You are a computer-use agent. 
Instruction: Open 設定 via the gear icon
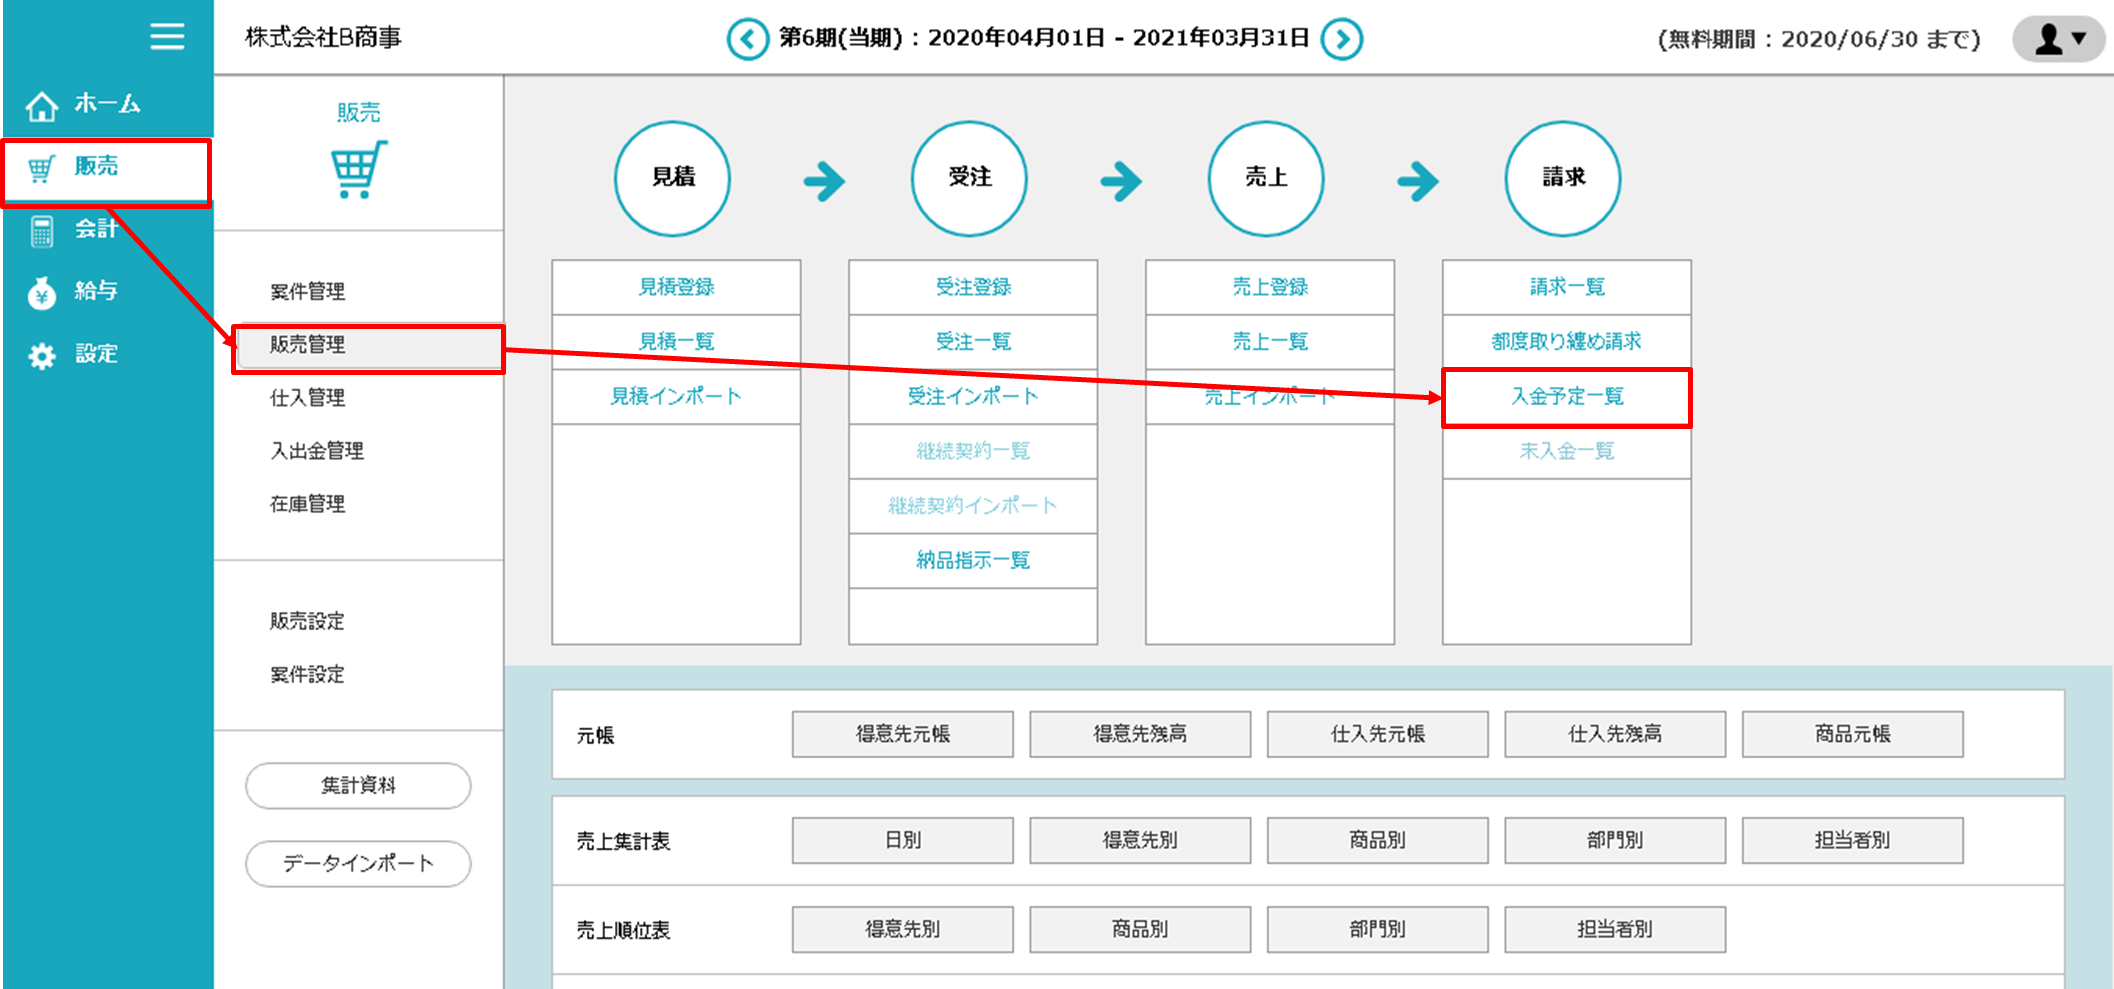click(42, 356)
